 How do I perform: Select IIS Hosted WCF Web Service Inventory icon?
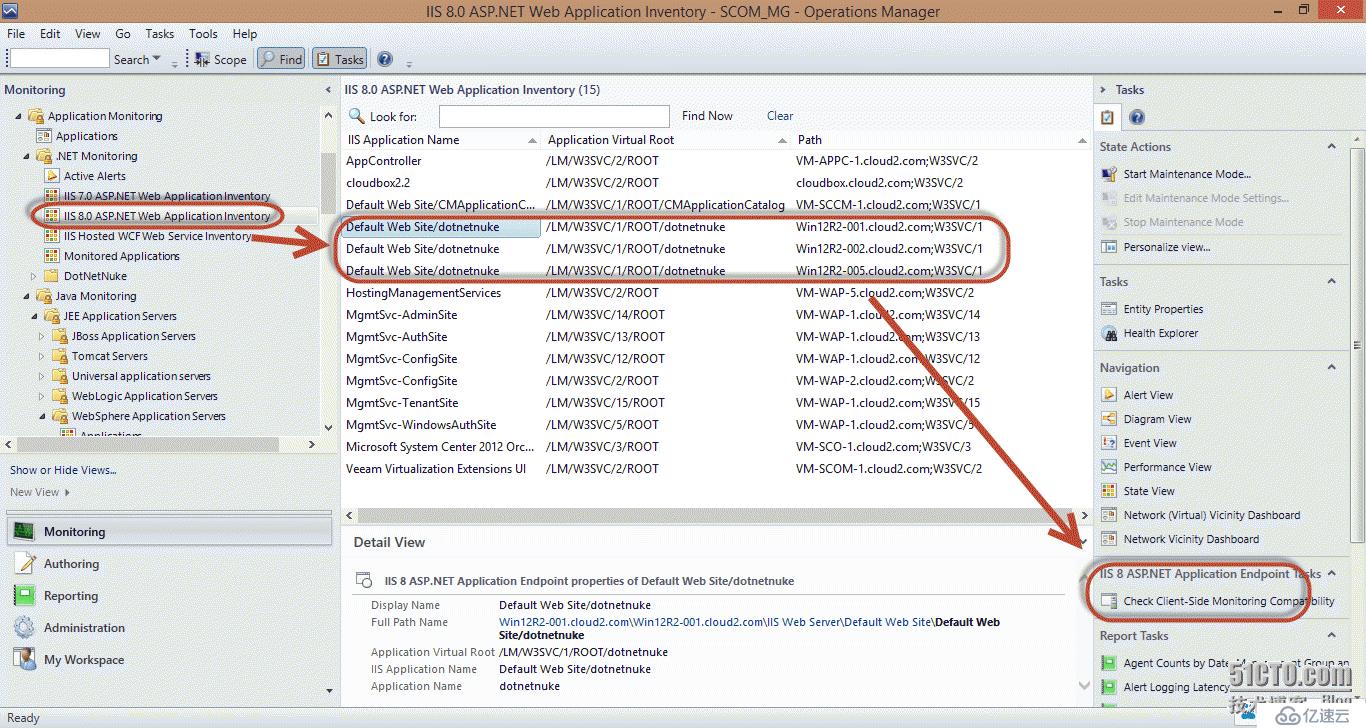coord(54,236)
